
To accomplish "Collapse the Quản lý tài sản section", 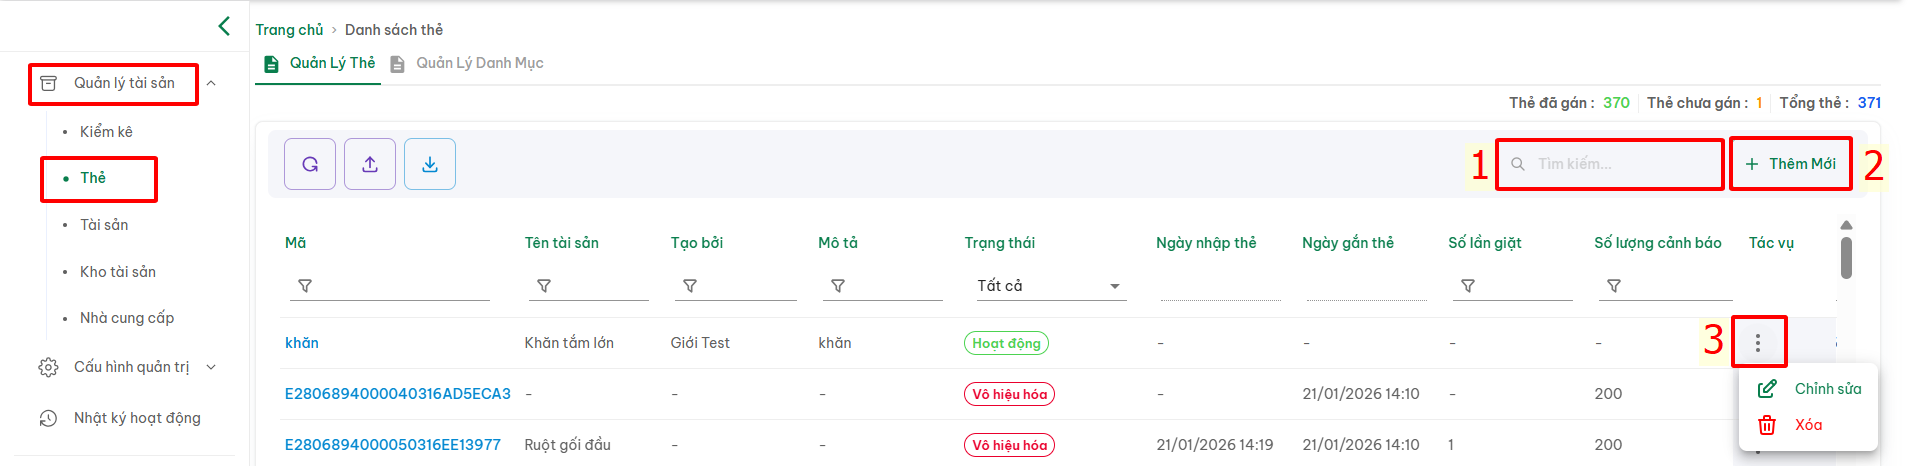I will pos(211,83).
